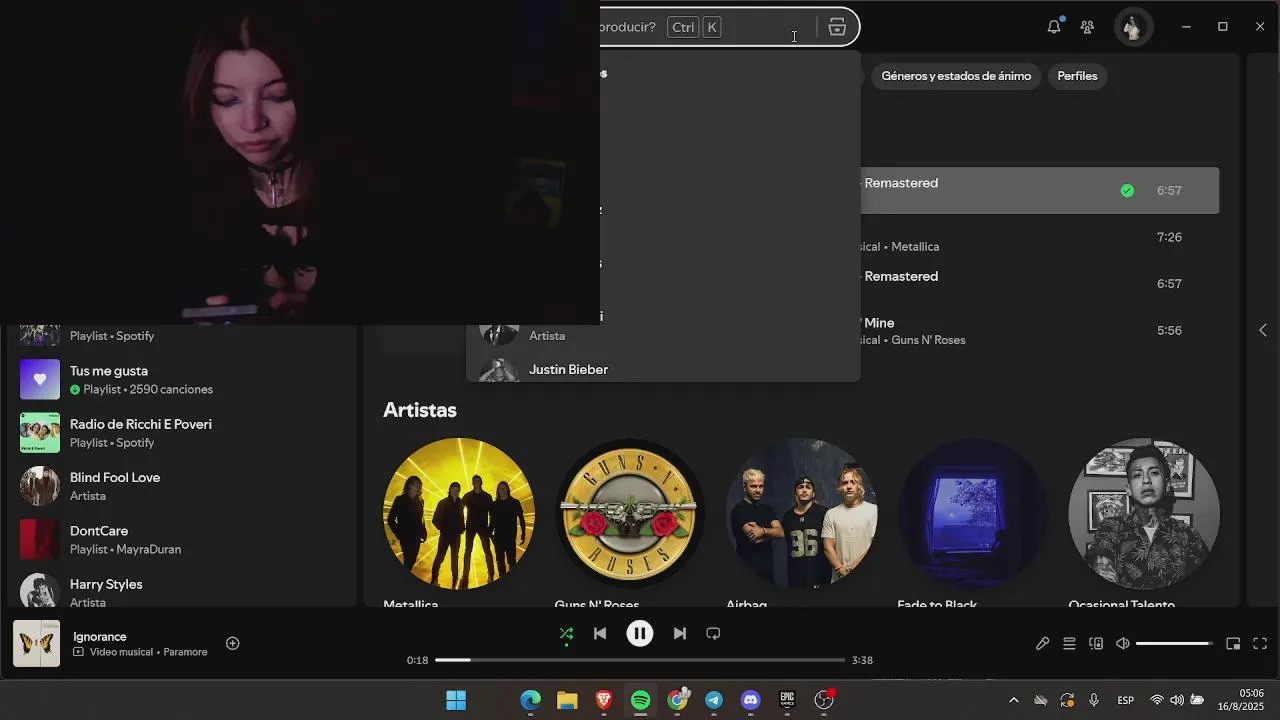Expand the right side panel chevron
1280x720 pixels.
[1262, 330]
